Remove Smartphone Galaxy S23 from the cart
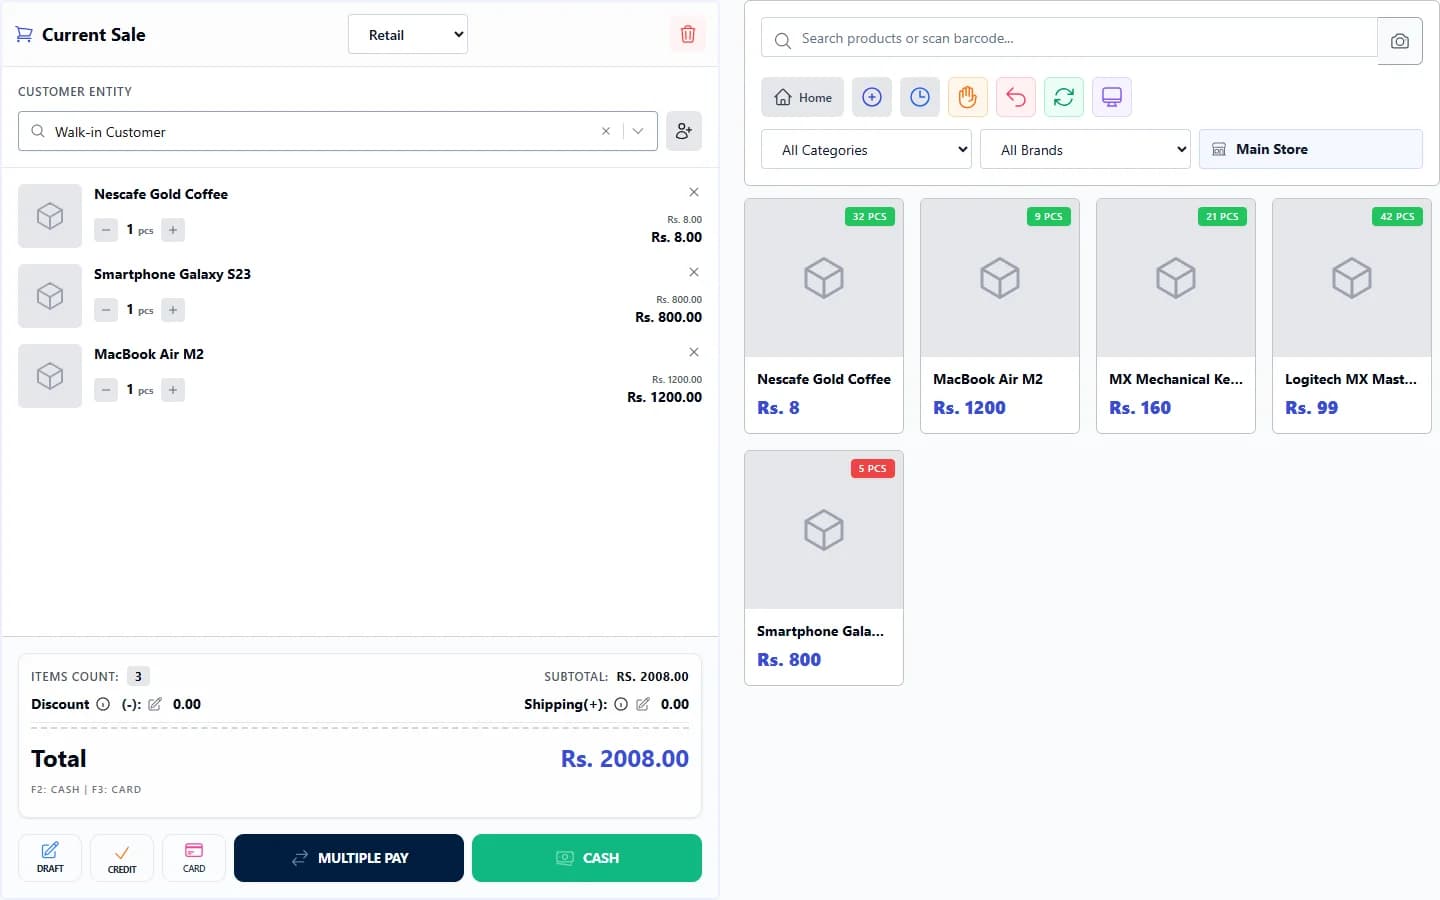Screen dimensions: 1440x900 (x=693, y=272)
